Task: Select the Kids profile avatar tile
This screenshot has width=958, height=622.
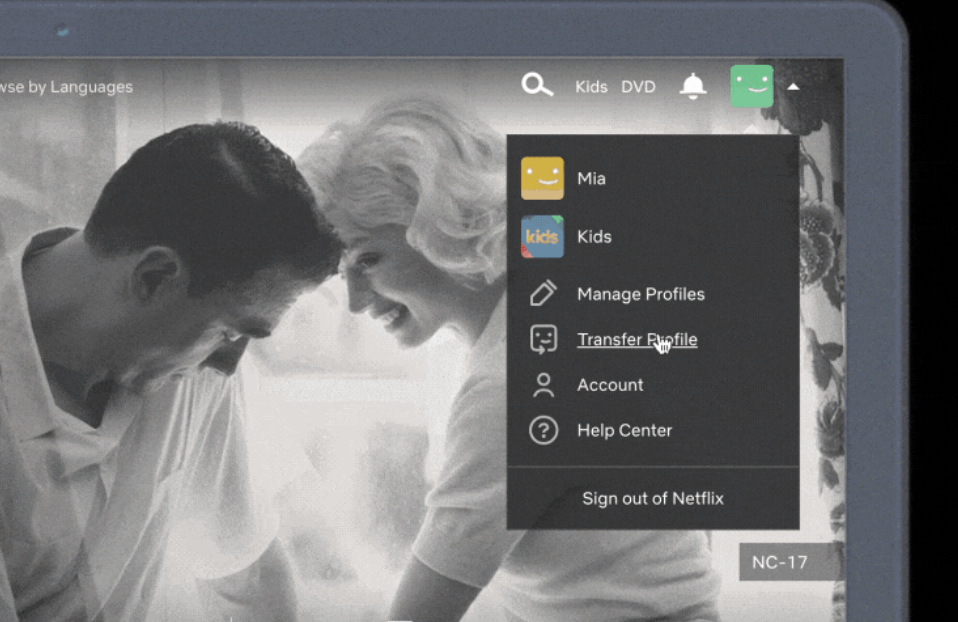Action: coord(543,236)
